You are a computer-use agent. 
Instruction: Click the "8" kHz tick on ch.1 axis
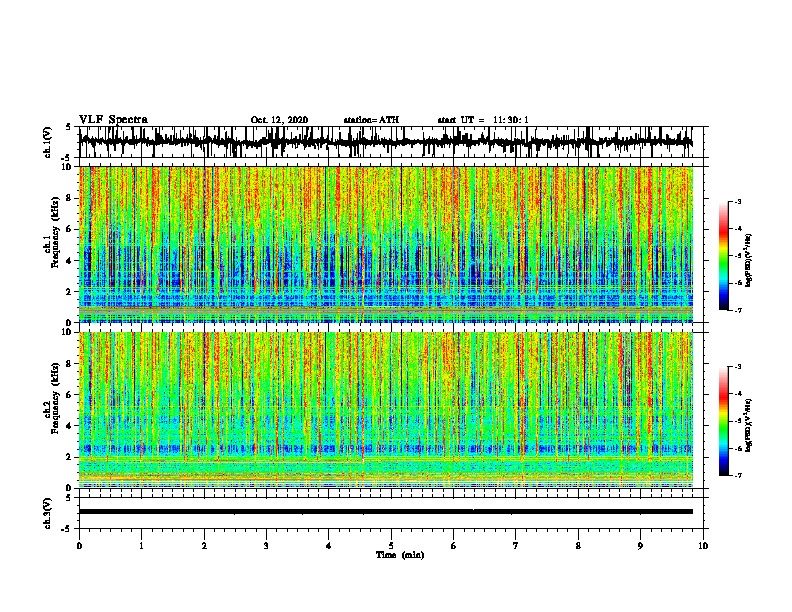(x=69, y=198)
